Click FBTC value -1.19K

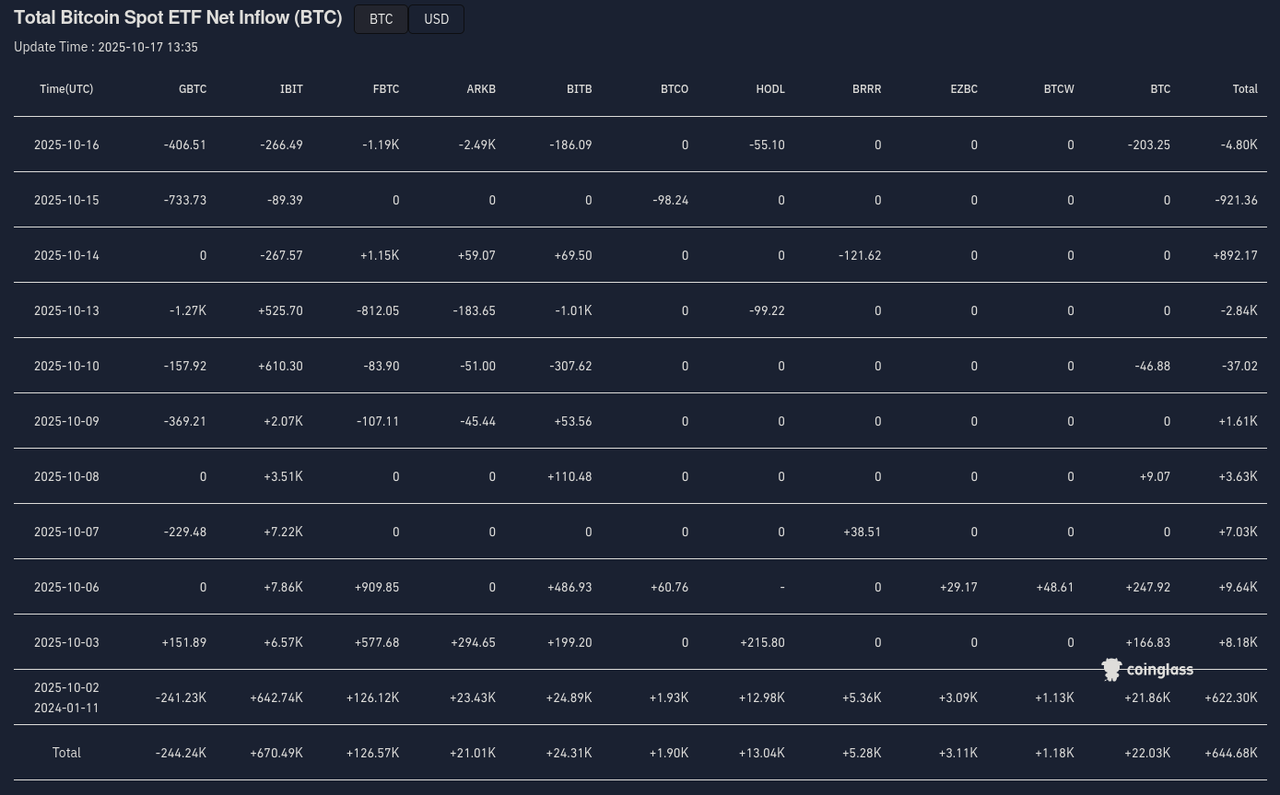[381, 145]
